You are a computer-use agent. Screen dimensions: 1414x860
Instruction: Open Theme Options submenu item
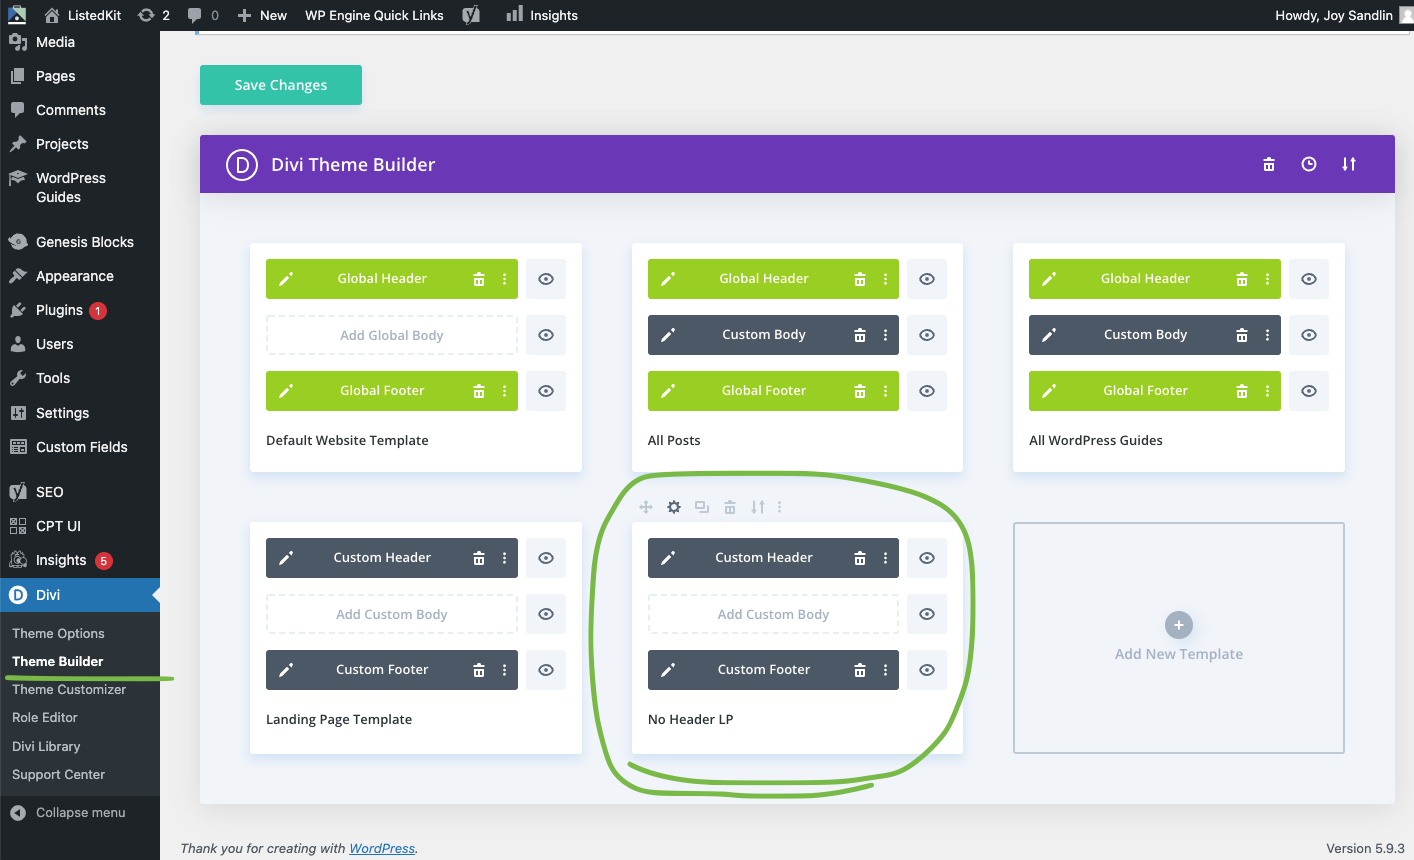point(58,633)
